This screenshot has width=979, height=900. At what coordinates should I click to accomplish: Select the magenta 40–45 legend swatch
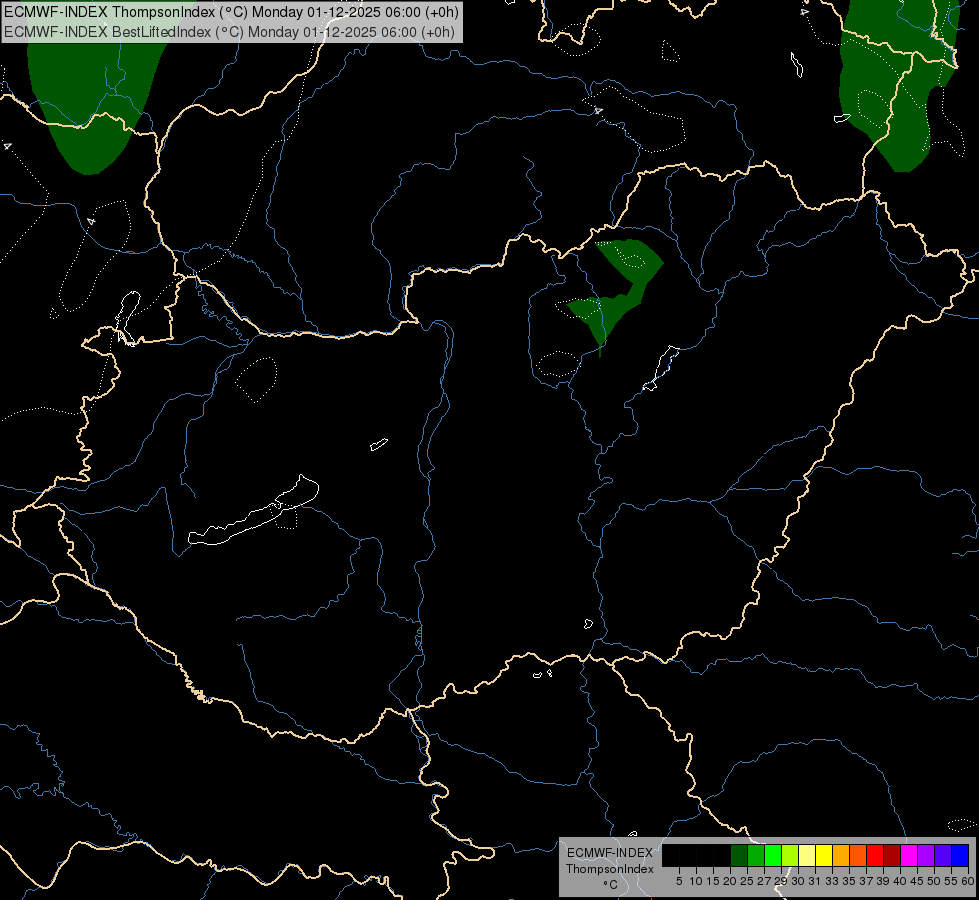909,855
